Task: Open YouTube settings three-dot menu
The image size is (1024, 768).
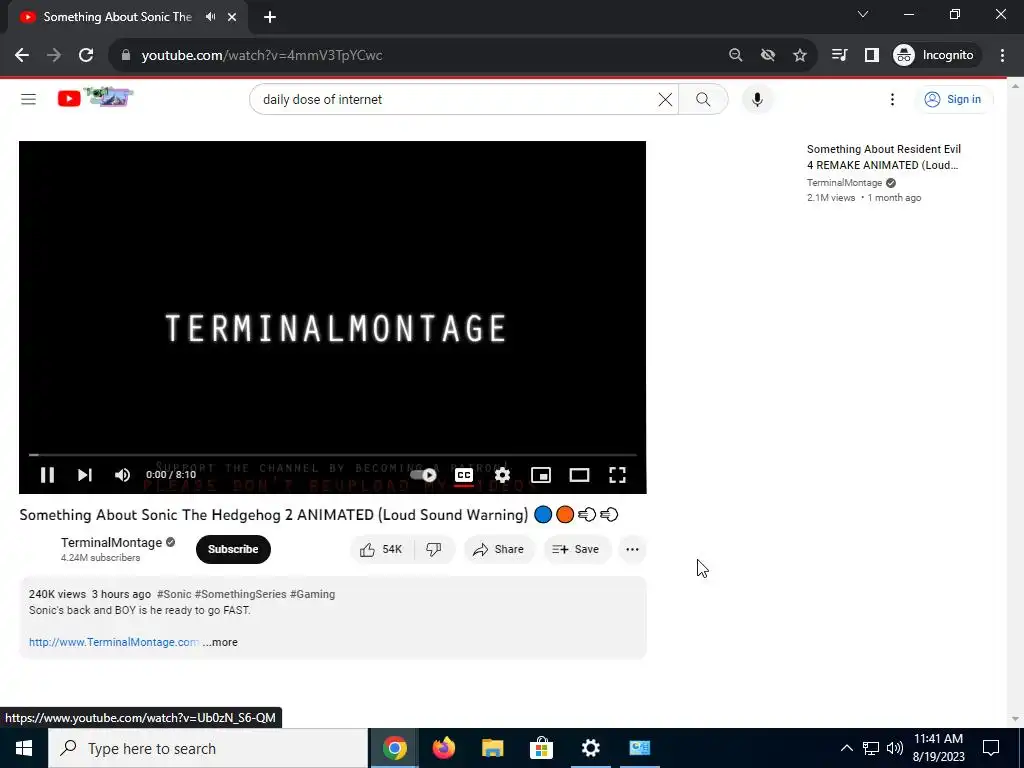Action: point(892,99)
